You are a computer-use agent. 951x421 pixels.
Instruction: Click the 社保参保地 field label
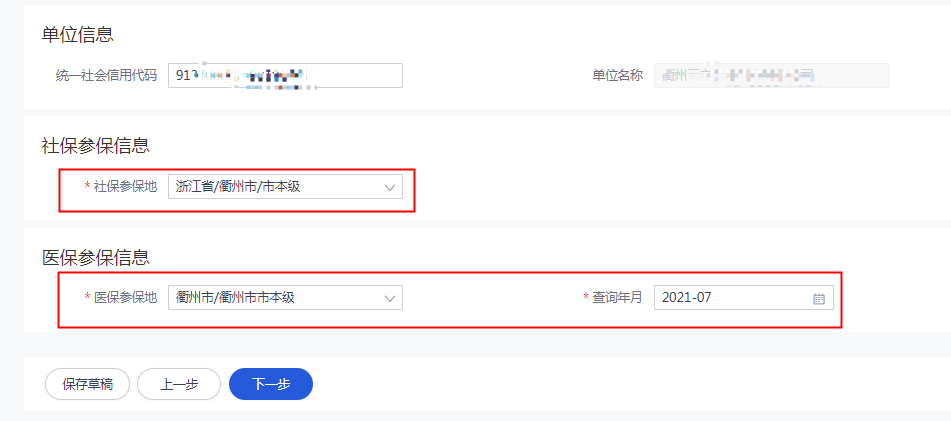click(x=125, y=187)
